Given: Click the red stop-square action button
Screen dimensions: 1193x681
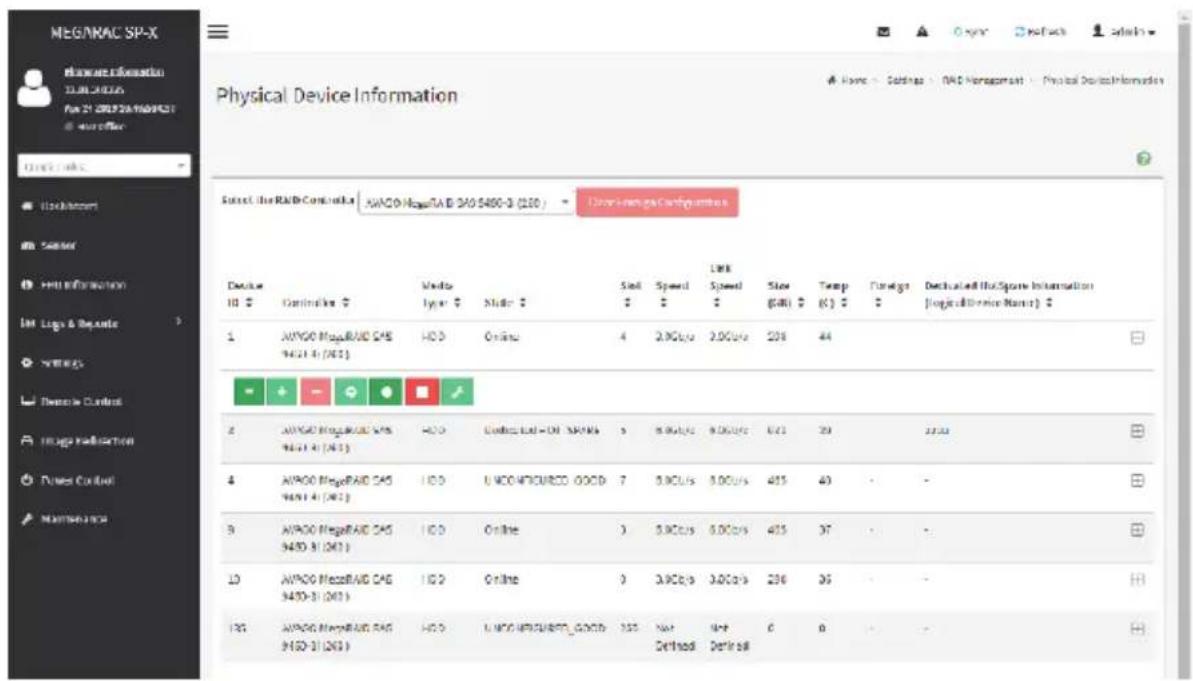Looking at the screenshot, I should coord(422,392).
